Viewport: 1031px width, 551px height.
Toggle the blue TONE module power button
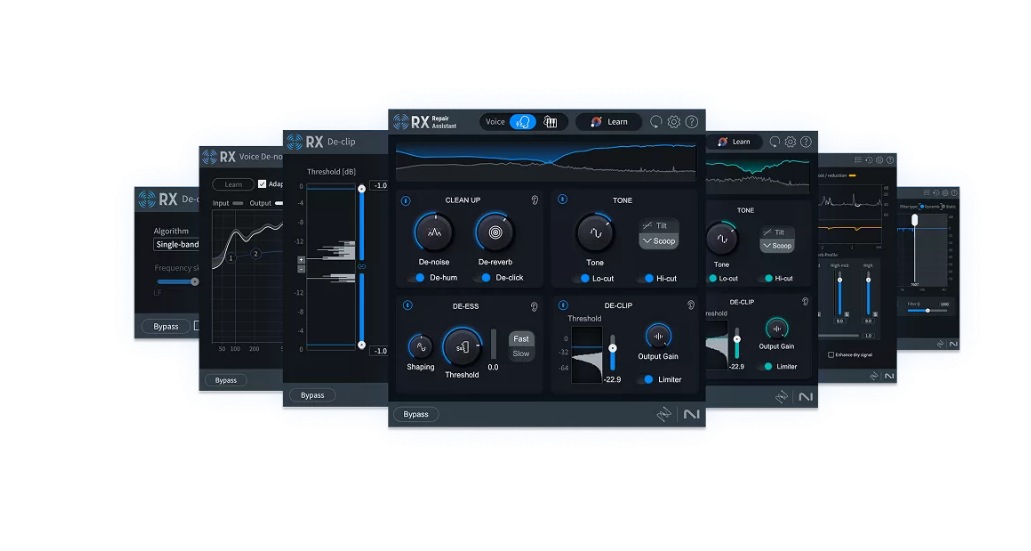coord(563,199)
